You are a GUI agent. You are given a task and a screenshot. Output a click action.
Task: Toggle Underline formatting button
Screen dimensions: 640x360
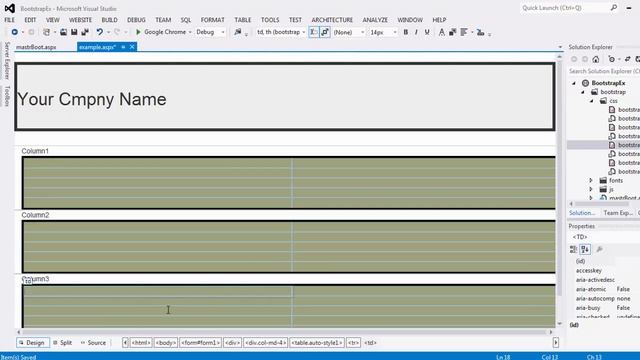coord(427,32)
